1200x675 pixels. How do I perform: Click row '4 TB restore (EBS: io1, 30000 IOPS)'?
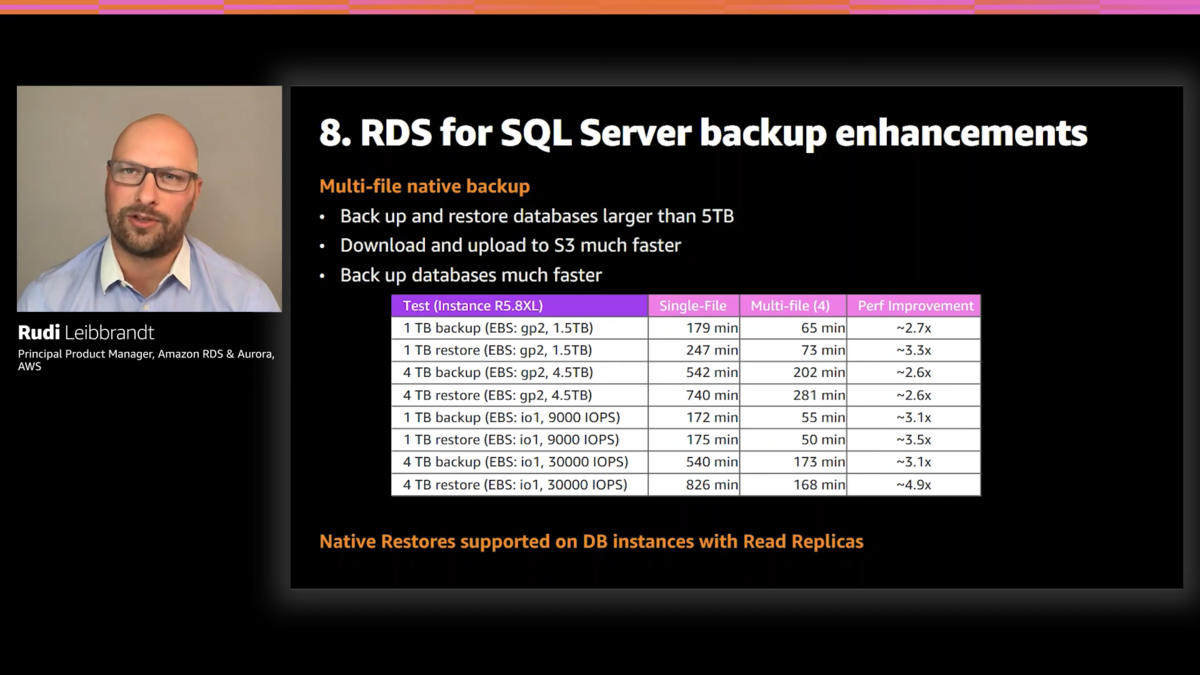click(x=686, y=484)
